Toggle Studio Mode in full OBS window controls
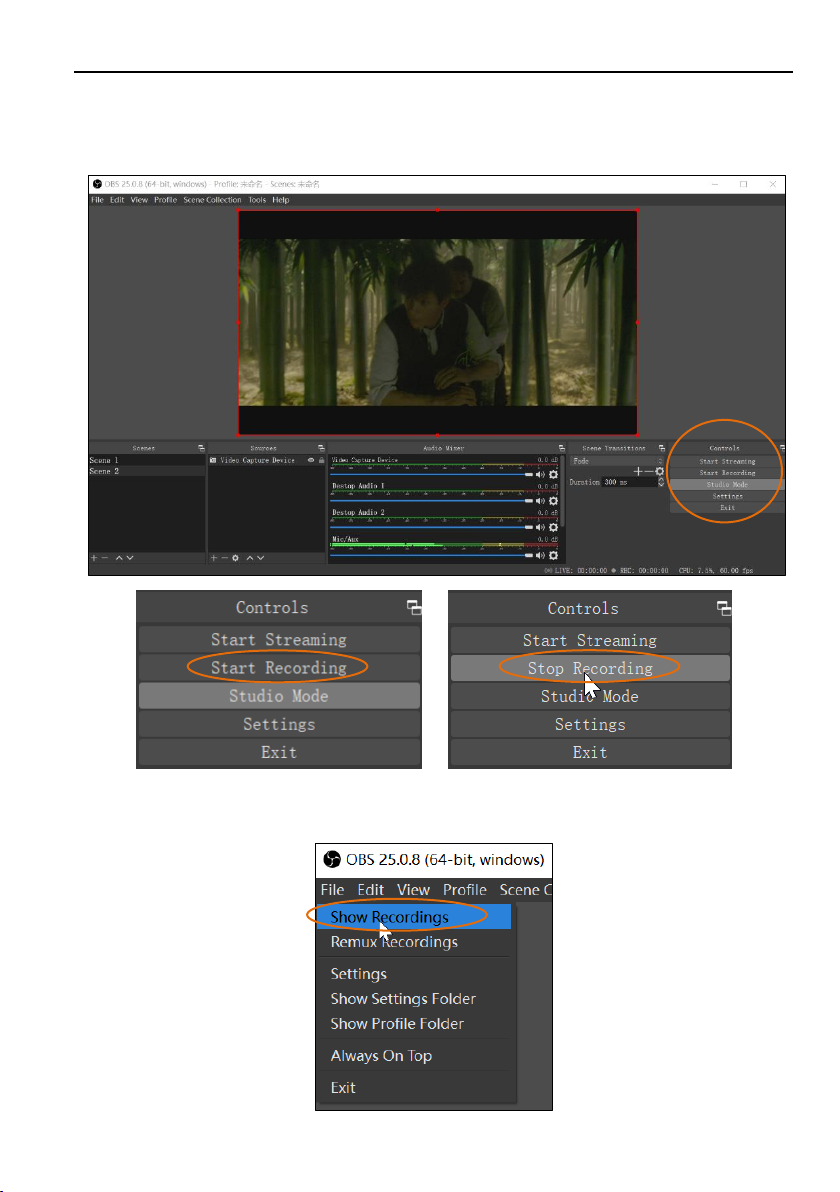 [x=727, y=484]
